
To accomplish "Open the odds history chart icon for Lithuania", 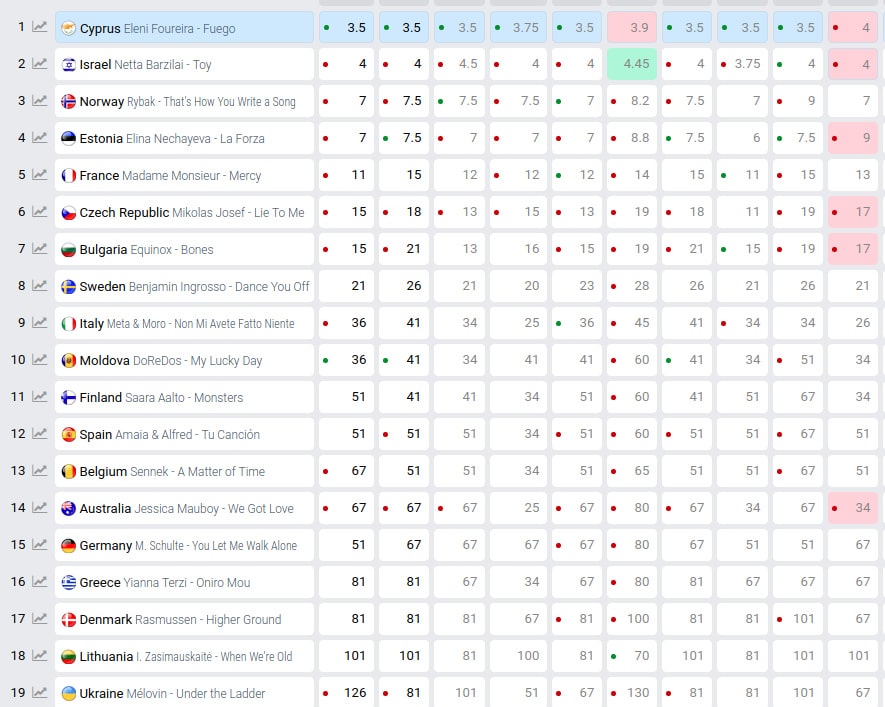I will [x=40, y=656].
